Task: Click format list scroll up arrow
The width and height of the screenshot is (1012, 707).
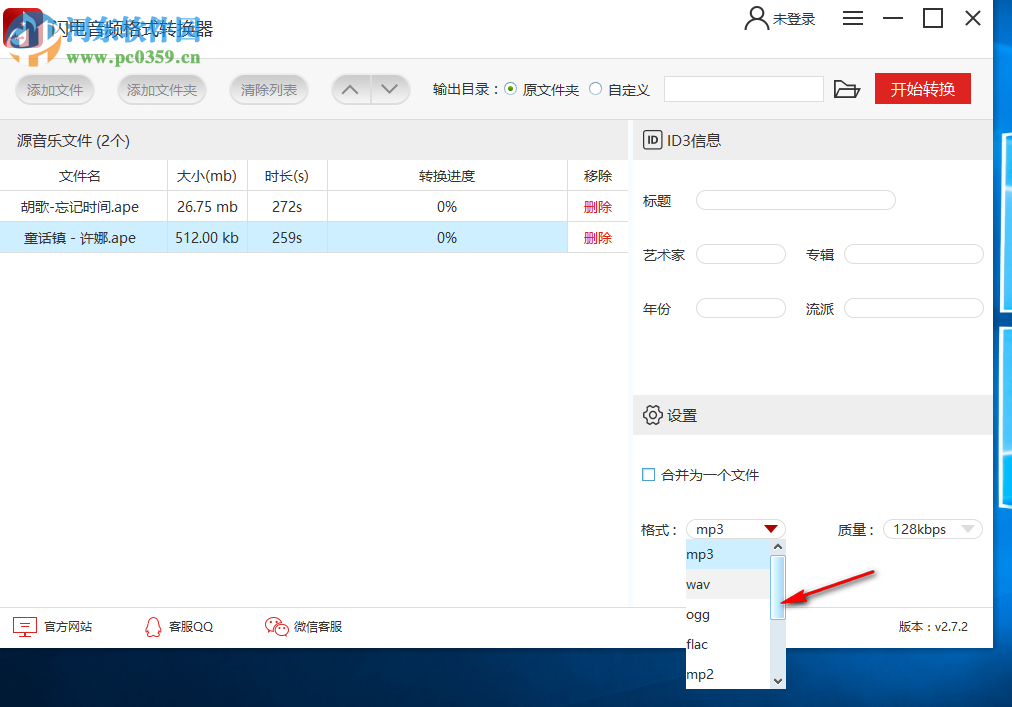Action: coord(778,547)
